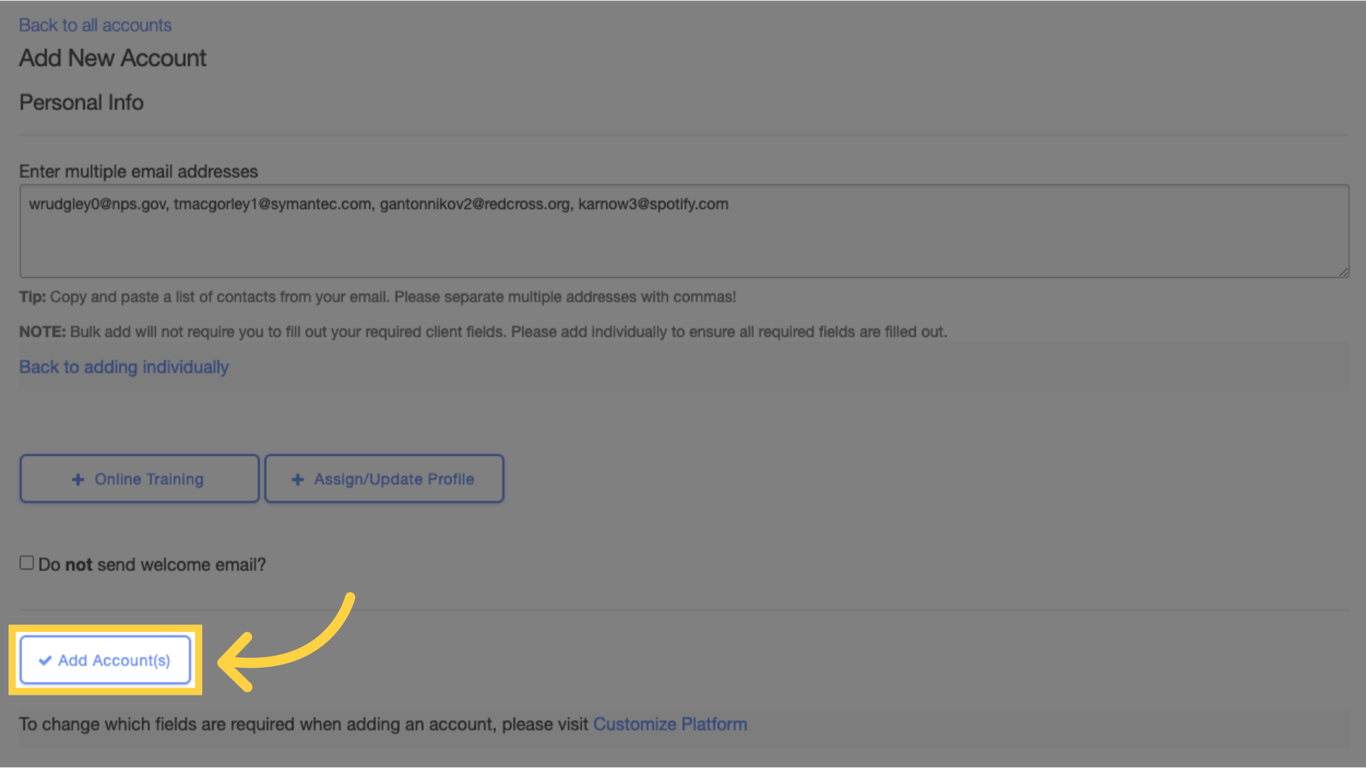Click the Online Training button
Image resolution: width=1366 pixels, height=768 pixels.
click(139, 478)
